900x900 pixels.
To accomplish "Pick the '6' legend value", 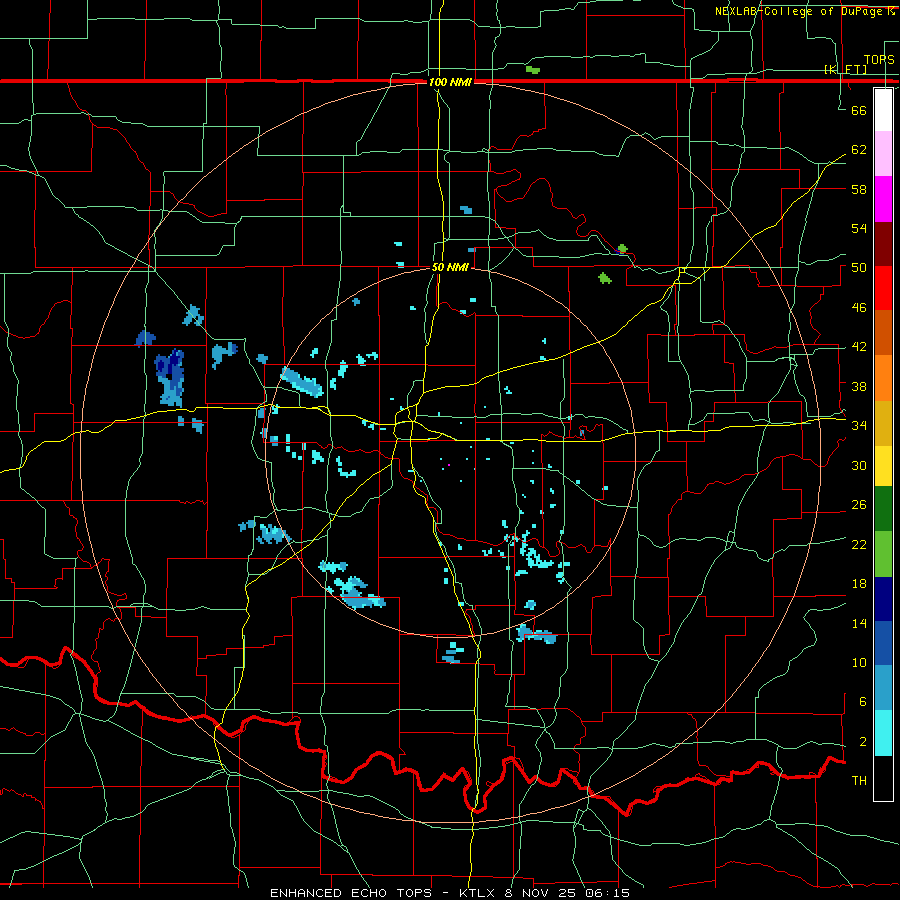I will pyautogui.click(x=863, y=701).
